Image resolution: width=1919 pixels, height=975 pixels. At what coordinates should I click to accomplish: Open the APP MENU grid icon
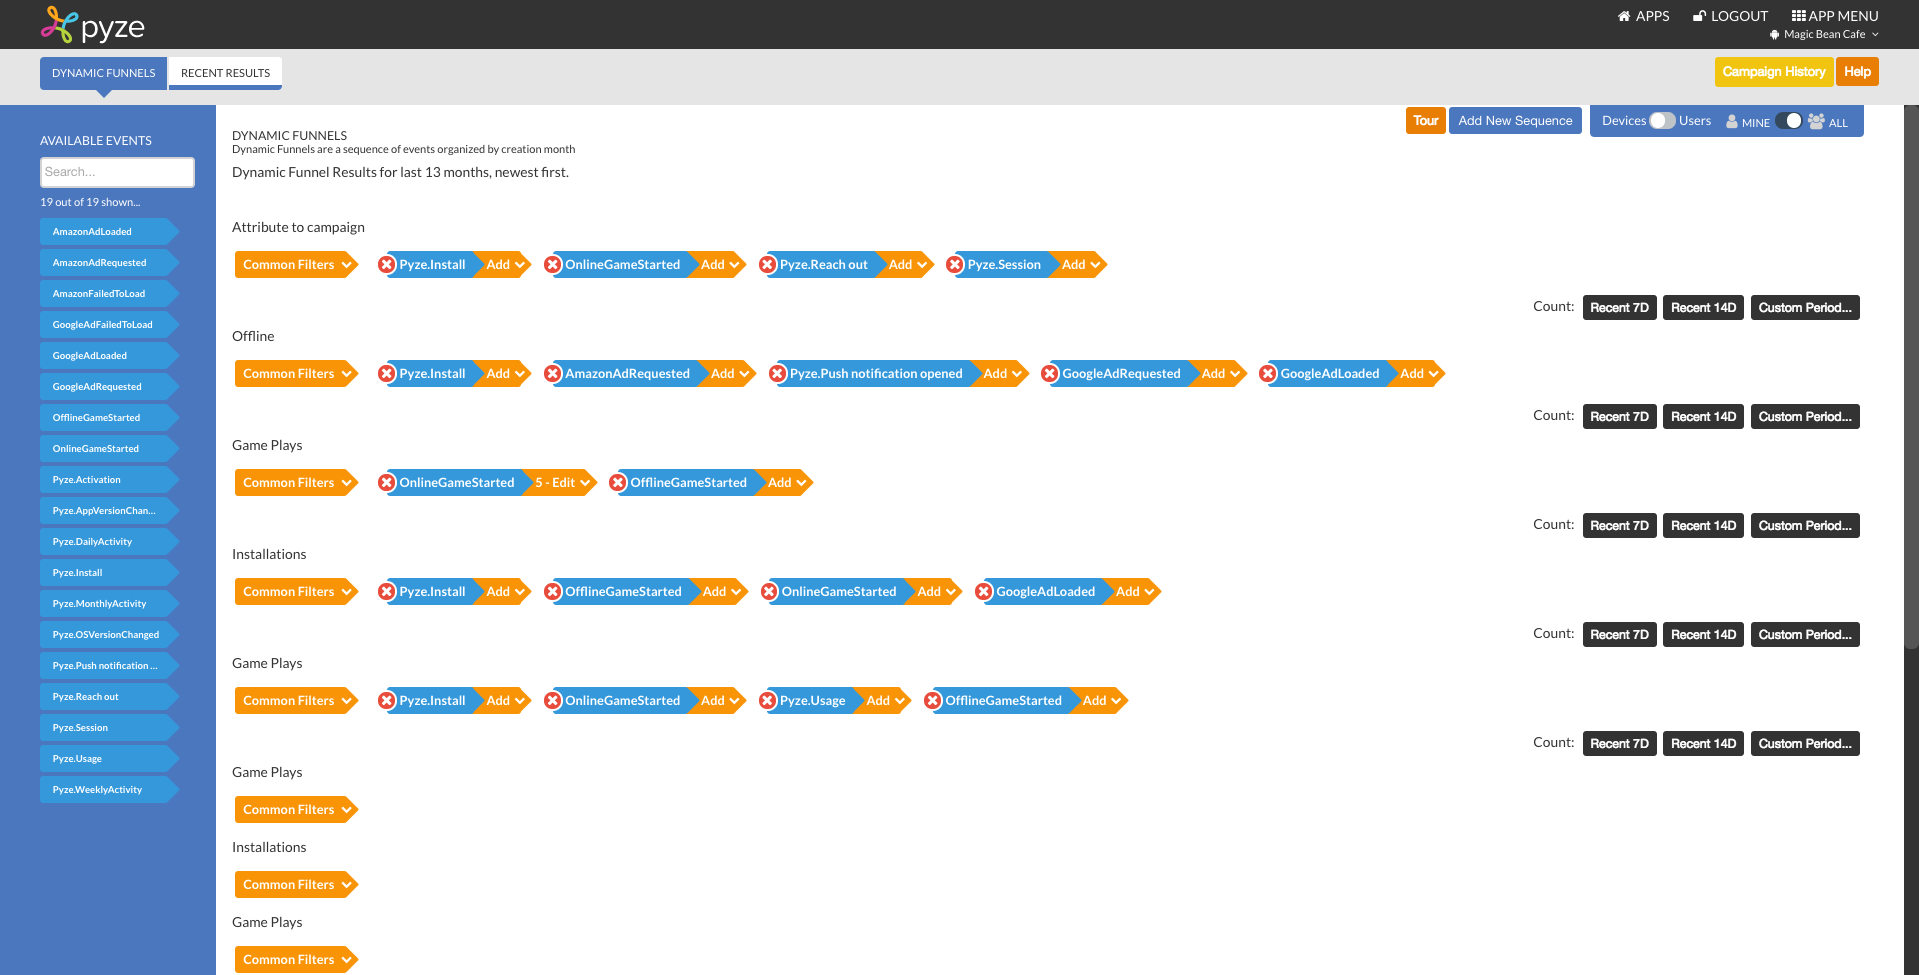click(1798, 16)
